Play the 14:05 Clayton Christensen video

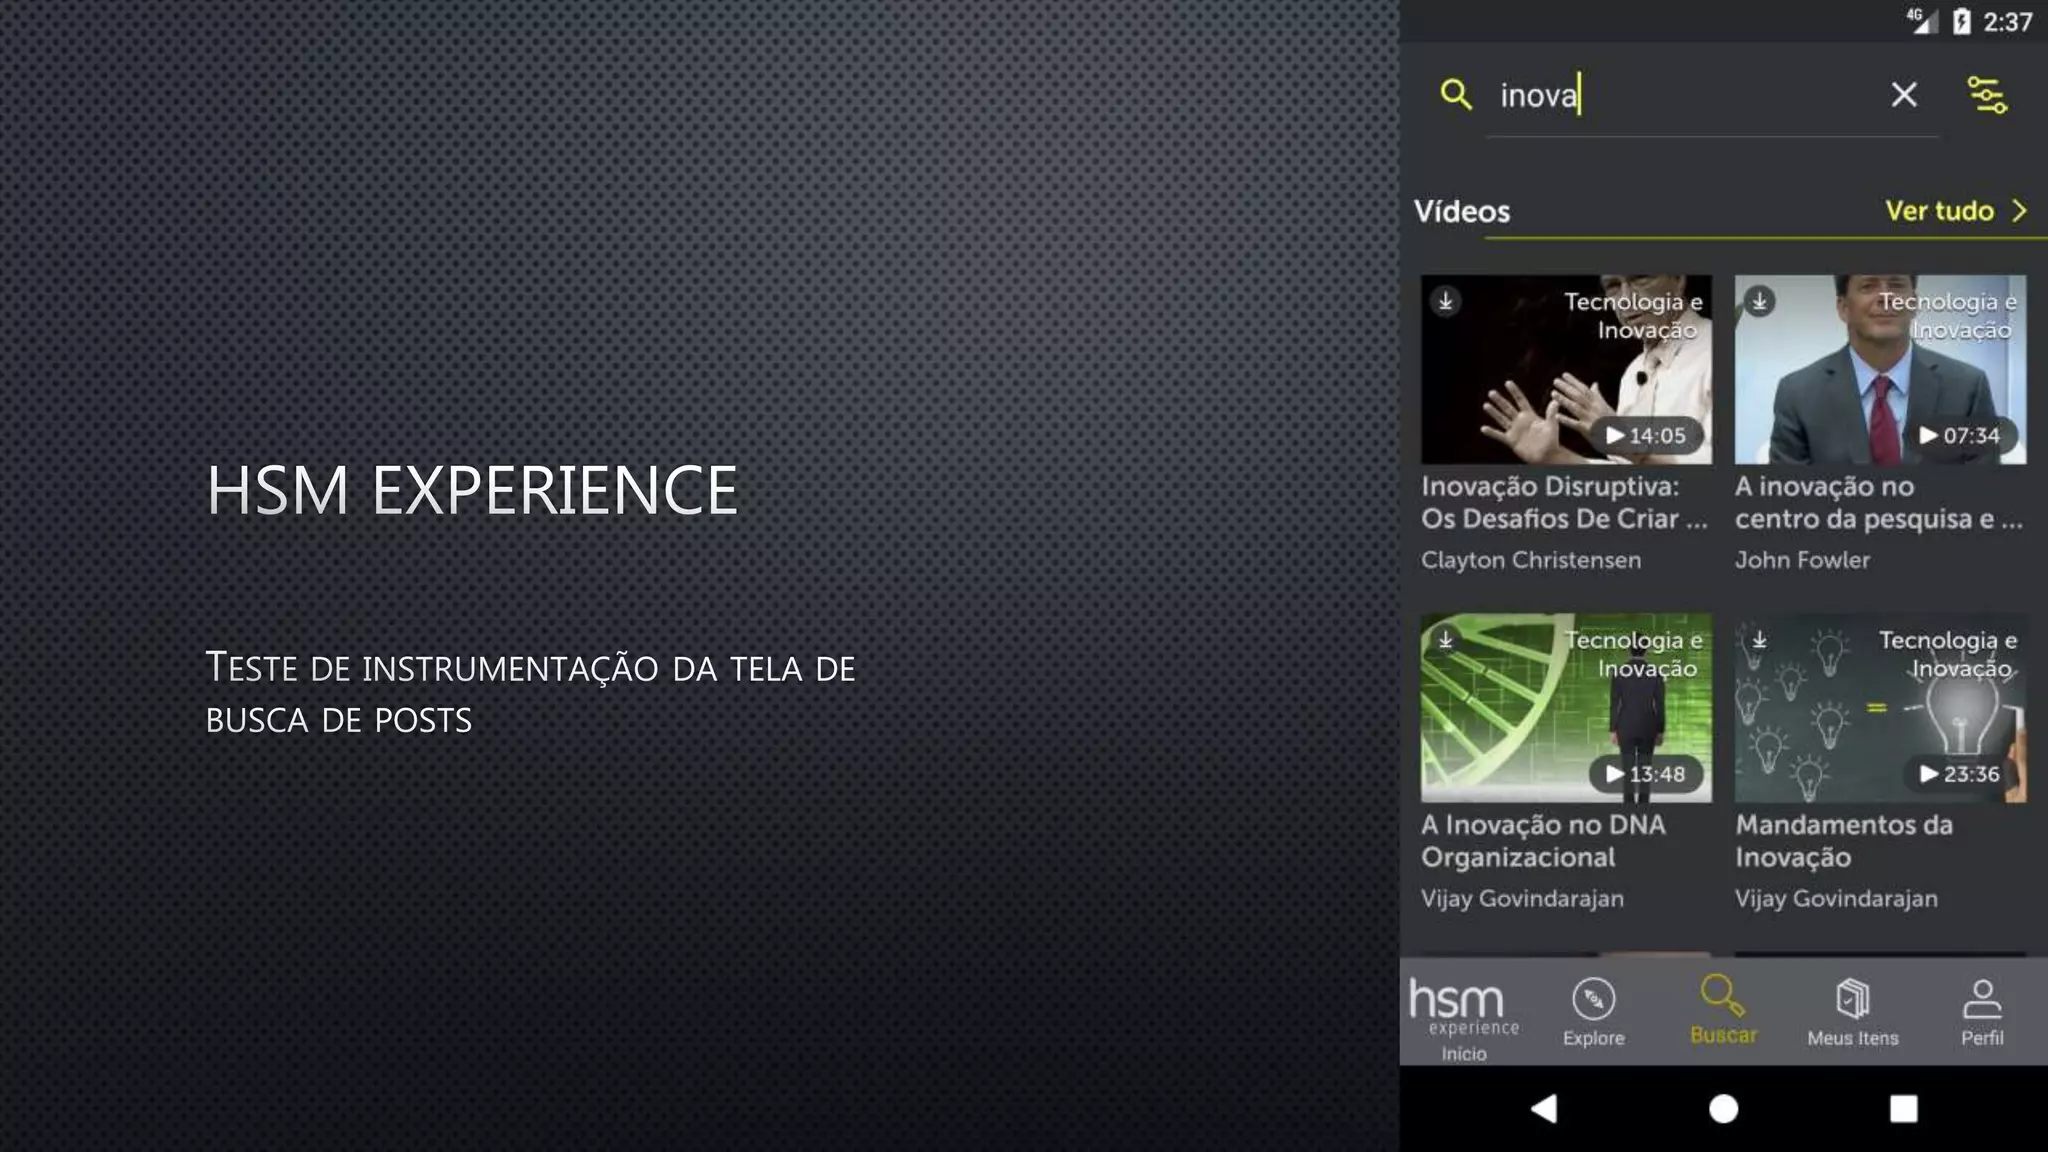pos(1645,435)
